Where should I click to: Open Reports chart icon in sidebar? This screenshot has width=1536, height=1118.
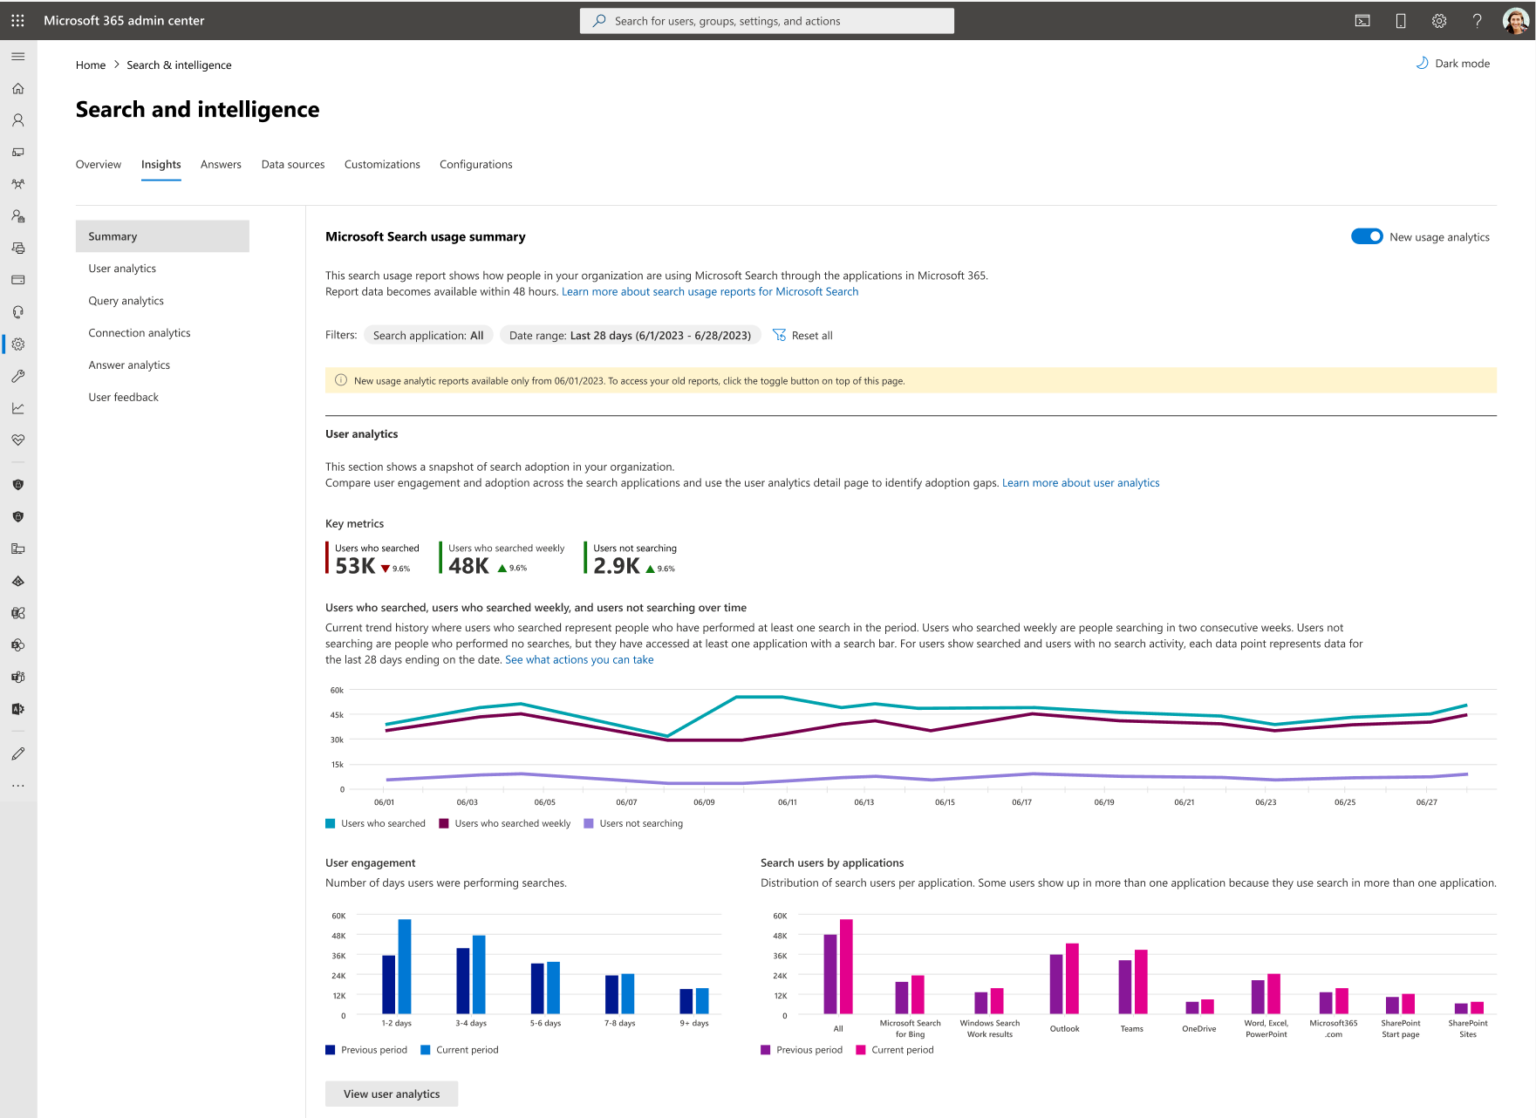[18, 408]
